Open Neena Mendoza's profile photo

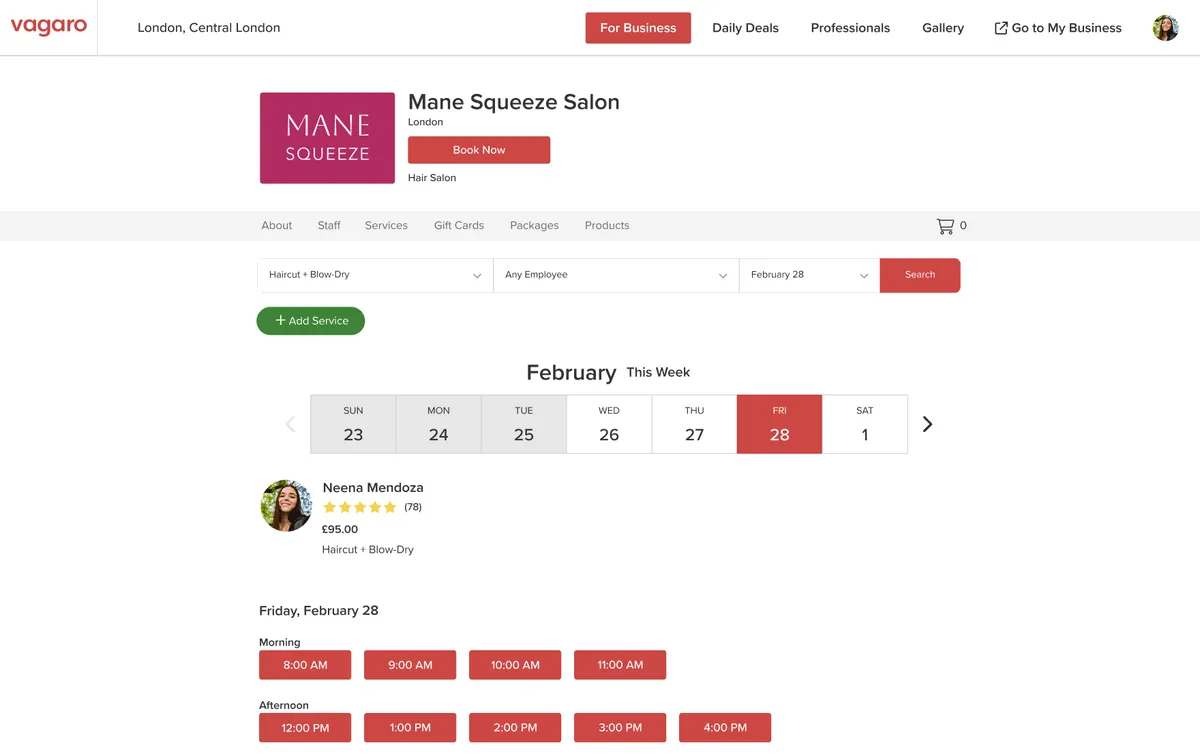286,505
